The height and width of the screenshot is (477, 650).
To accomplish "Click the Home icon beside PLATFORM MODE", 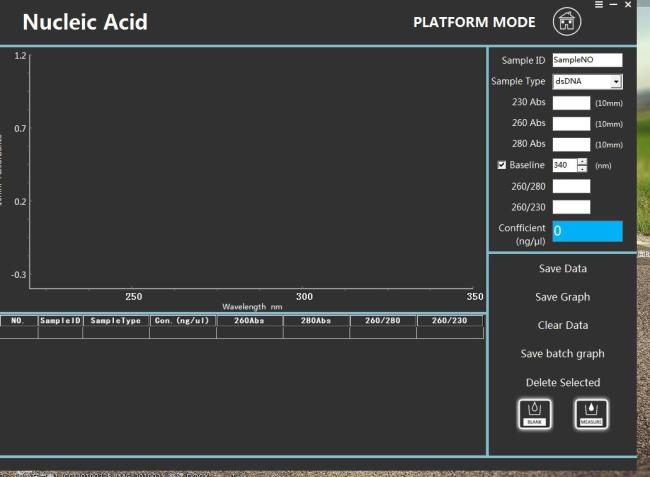I will coord(565,22).
